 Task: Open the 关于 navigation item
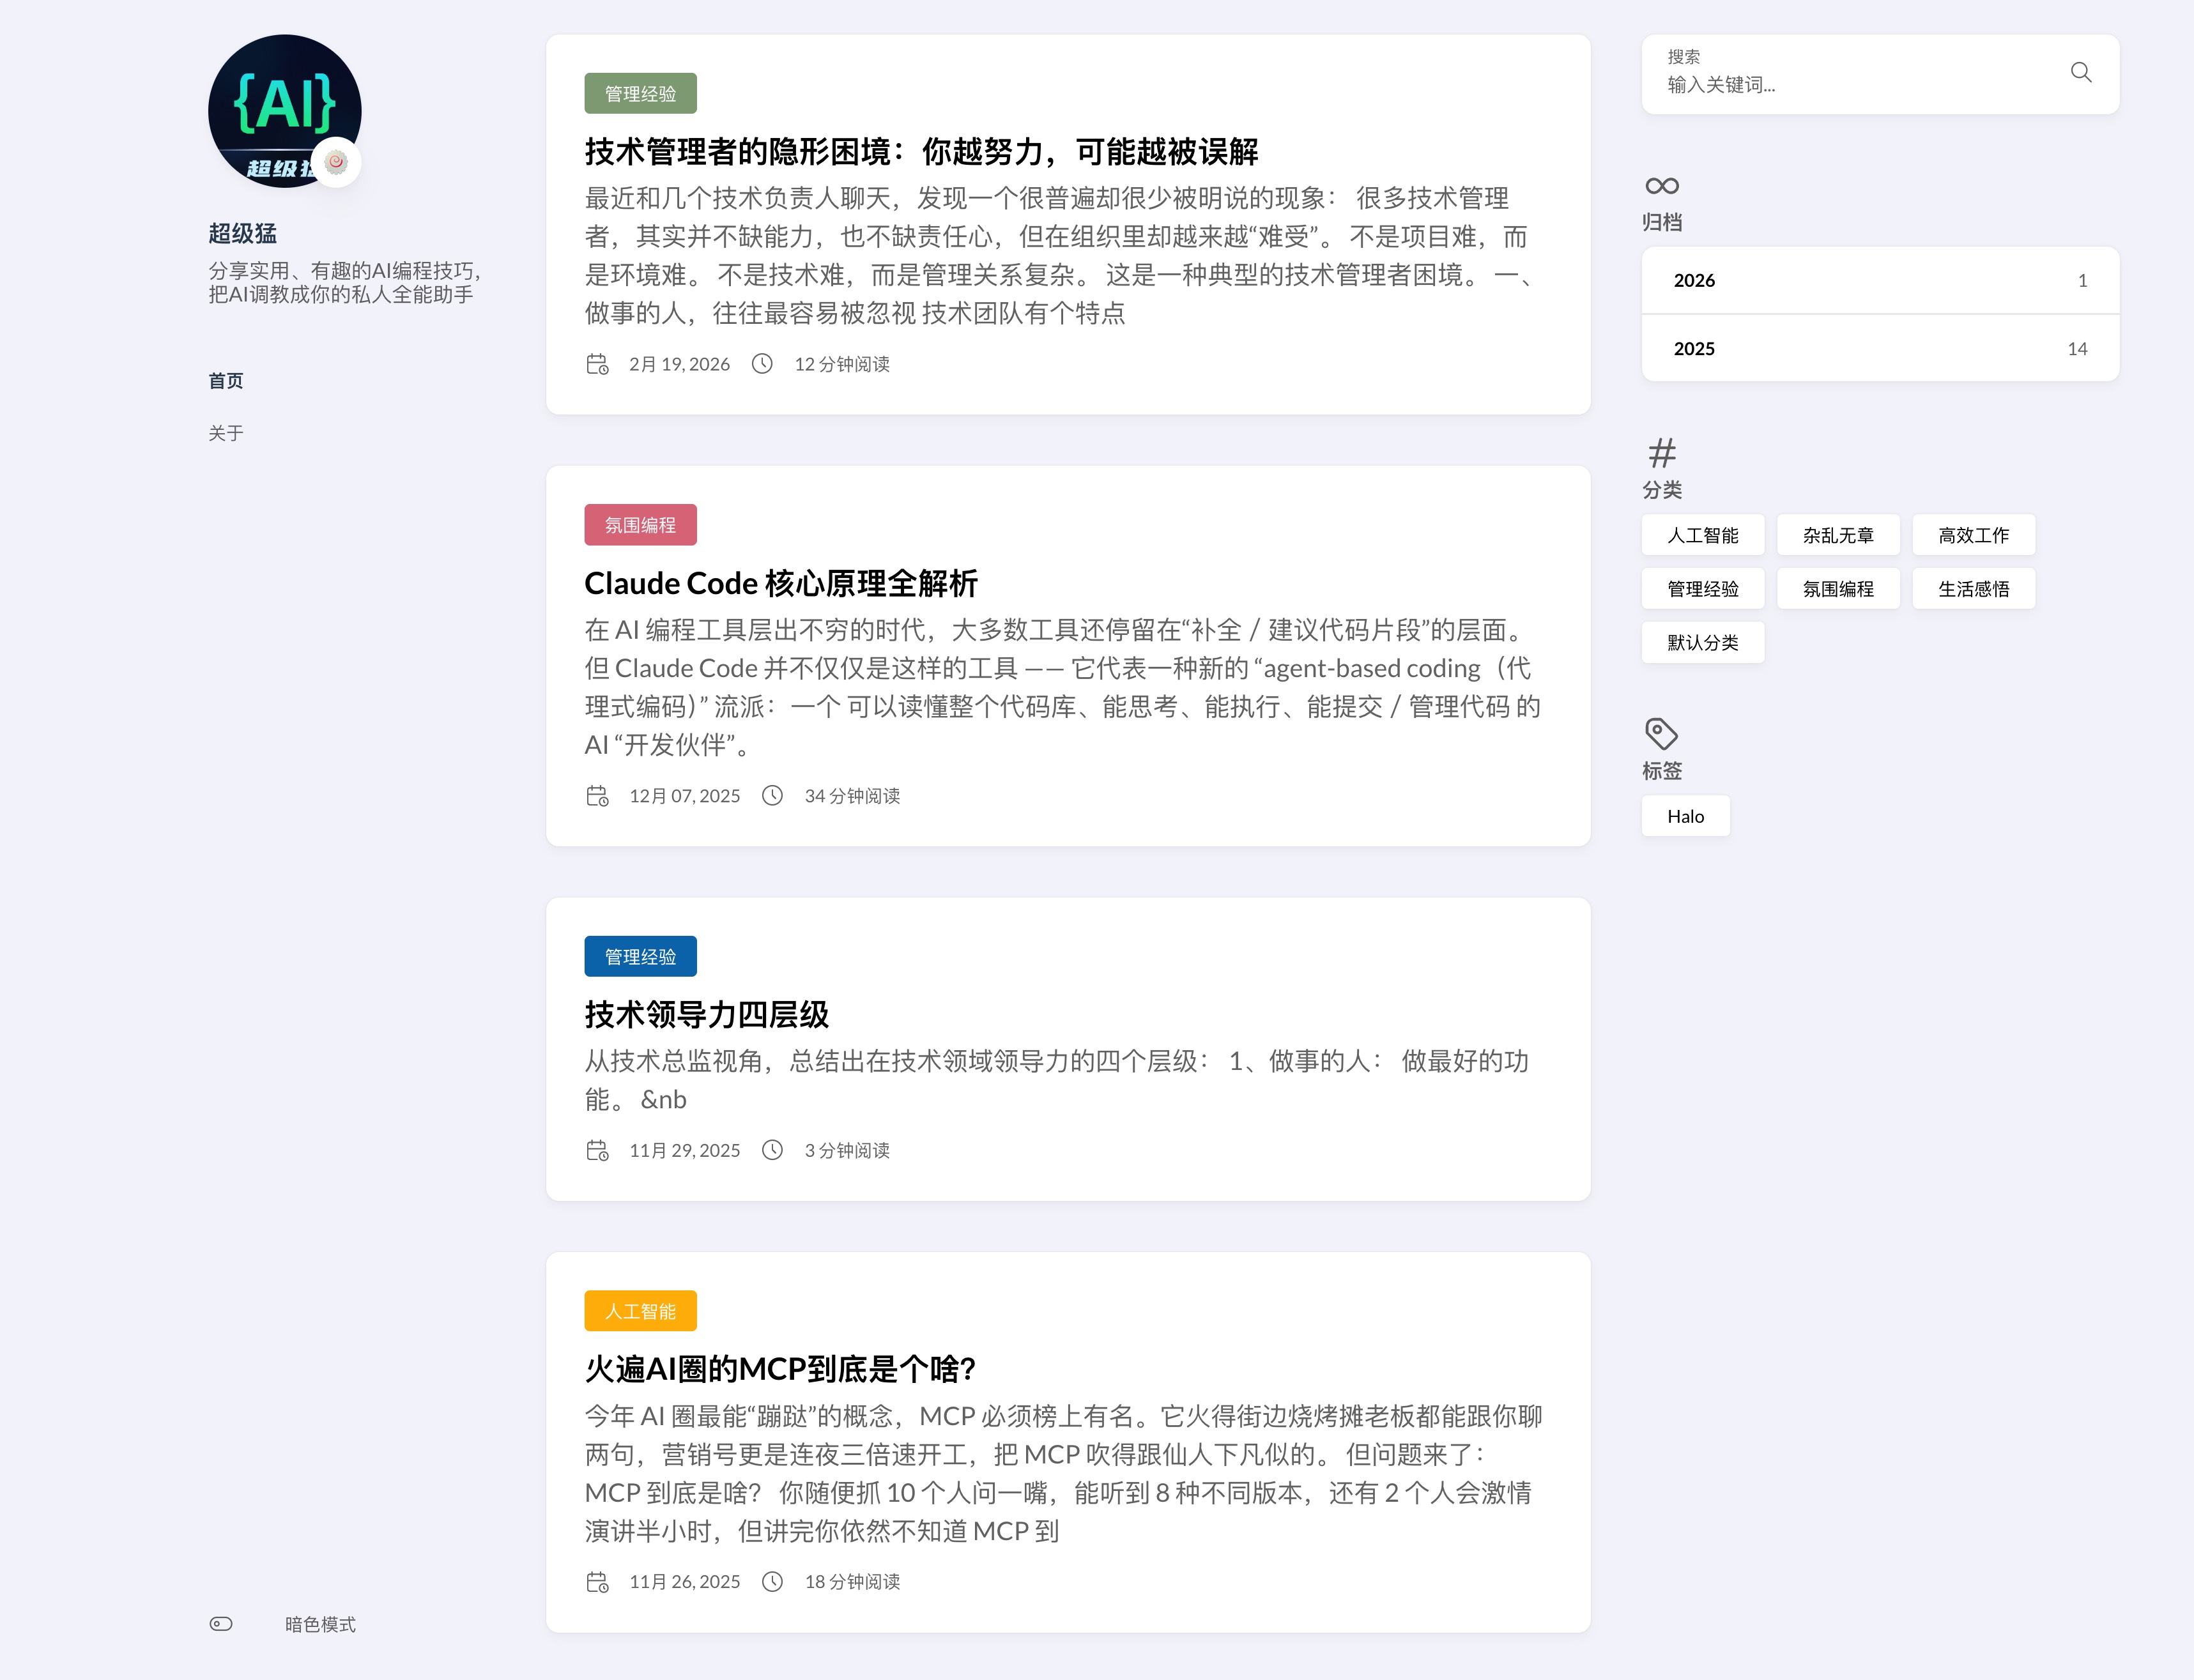pos(225,432)
